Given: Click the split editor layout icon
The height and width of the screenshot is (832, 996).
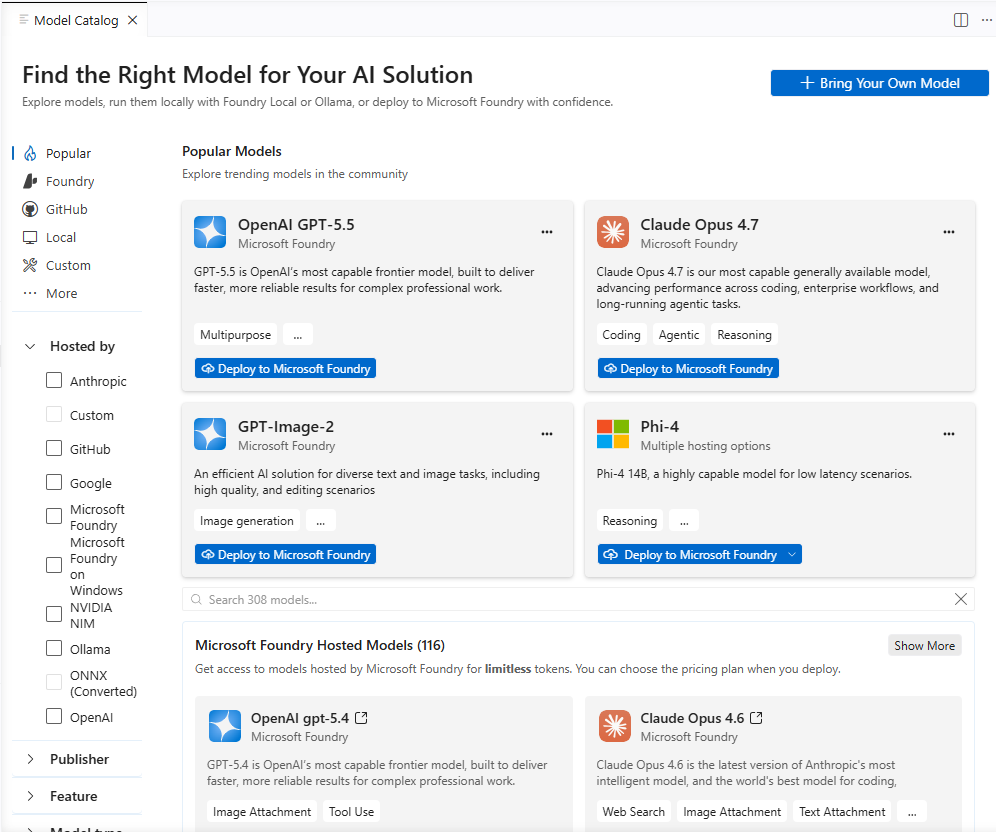Looking at the screenshot, I should pyautogui.click(x=960, y=20).
